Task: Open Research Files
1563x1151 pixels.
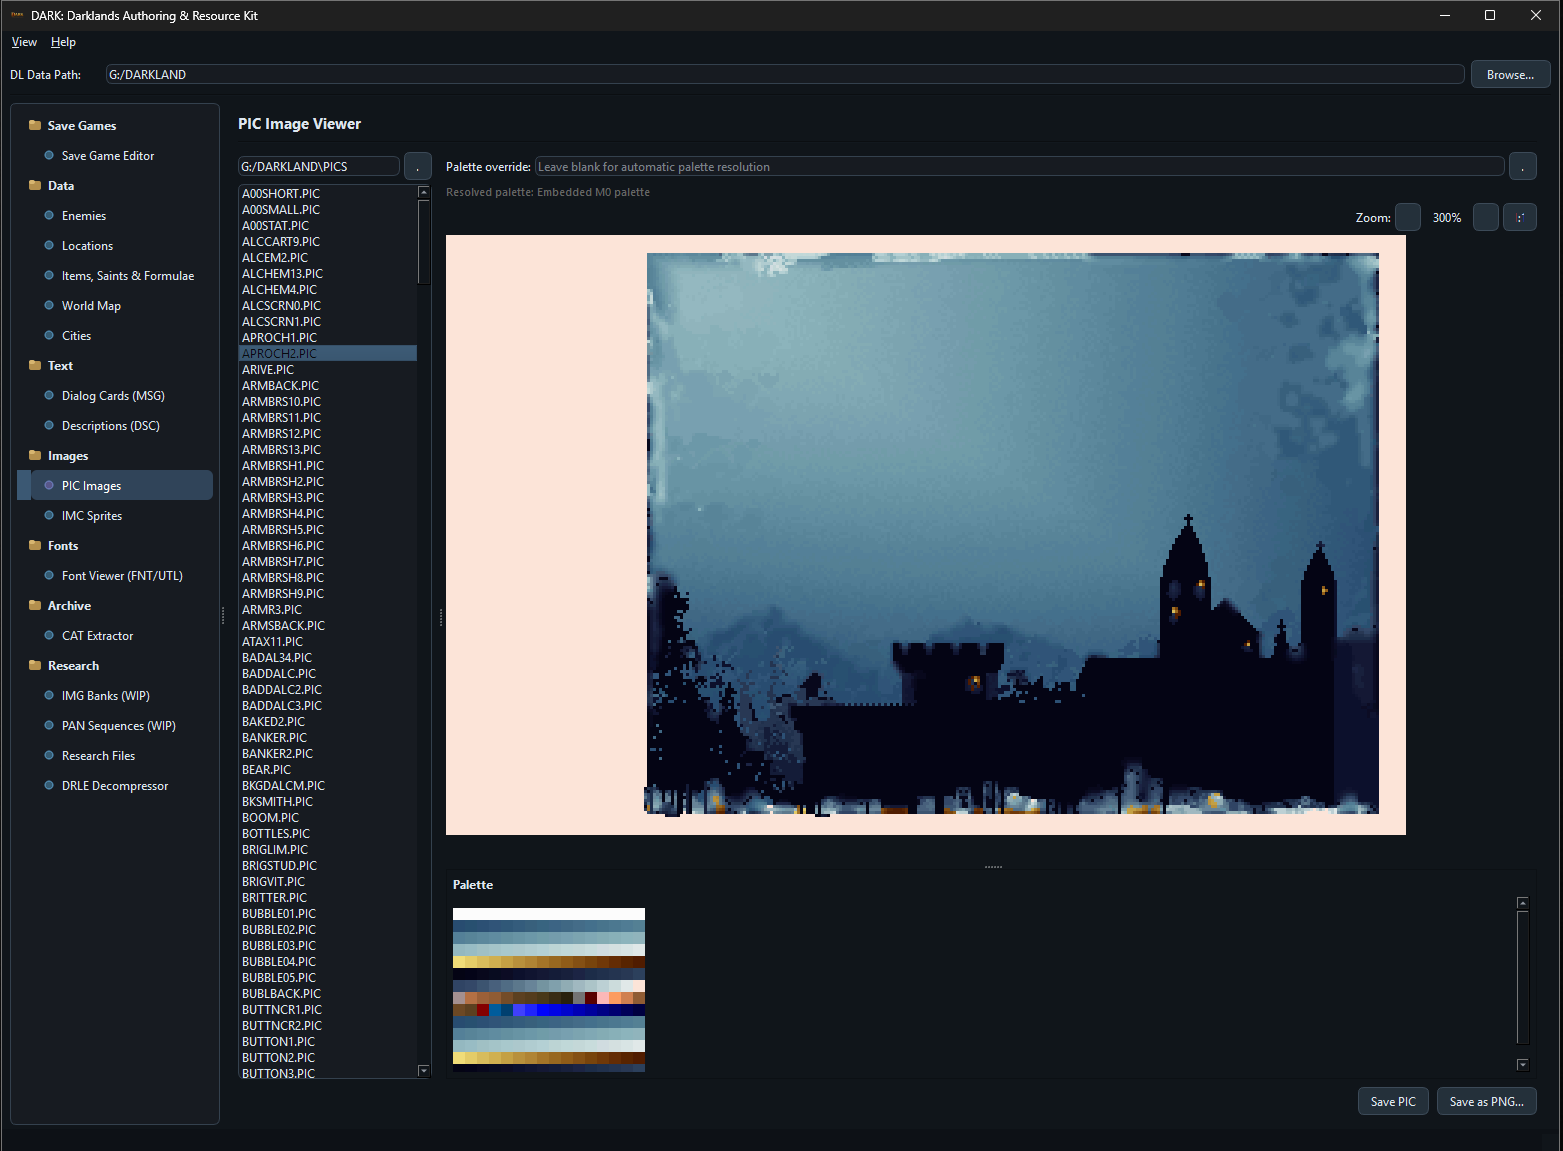Action: pos(98,756)
